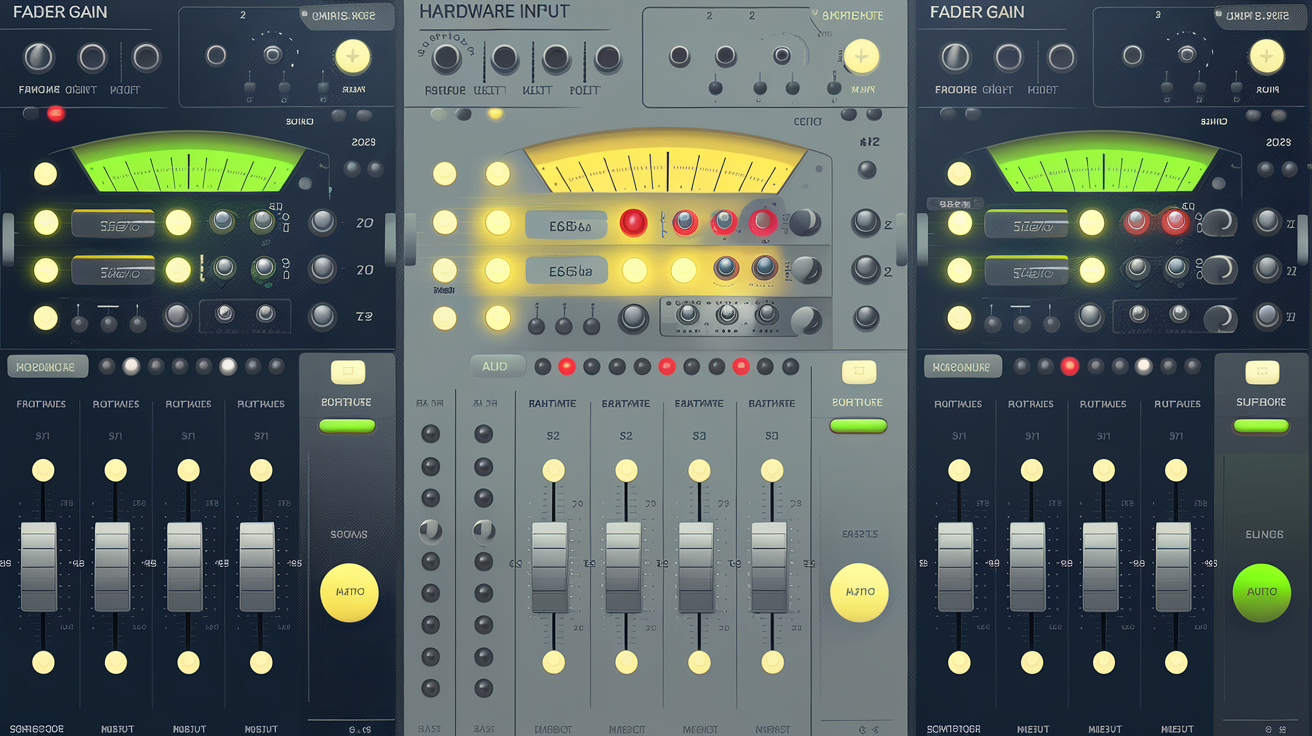The width and height of the screenshot is (1312, 736).
Task: Click the yellow plus button in left panel
Action: click(x=352, y=57)
